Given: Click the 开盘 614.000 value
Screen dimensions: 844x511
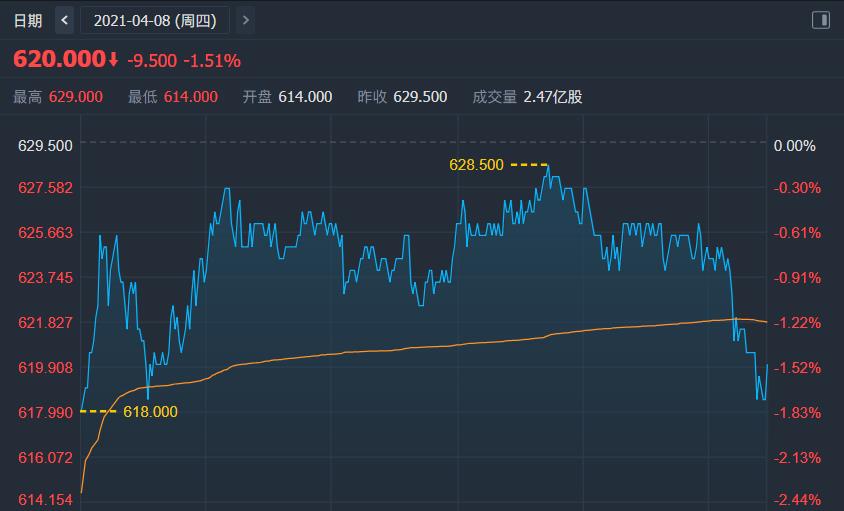Looking at the screenshot, I should tap(305, 97).
